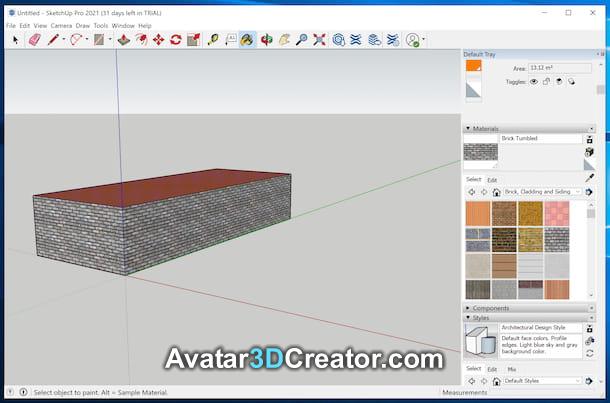Click the signed-in user account icon
This screenshot has width=610, height=403.
[413, 40]
